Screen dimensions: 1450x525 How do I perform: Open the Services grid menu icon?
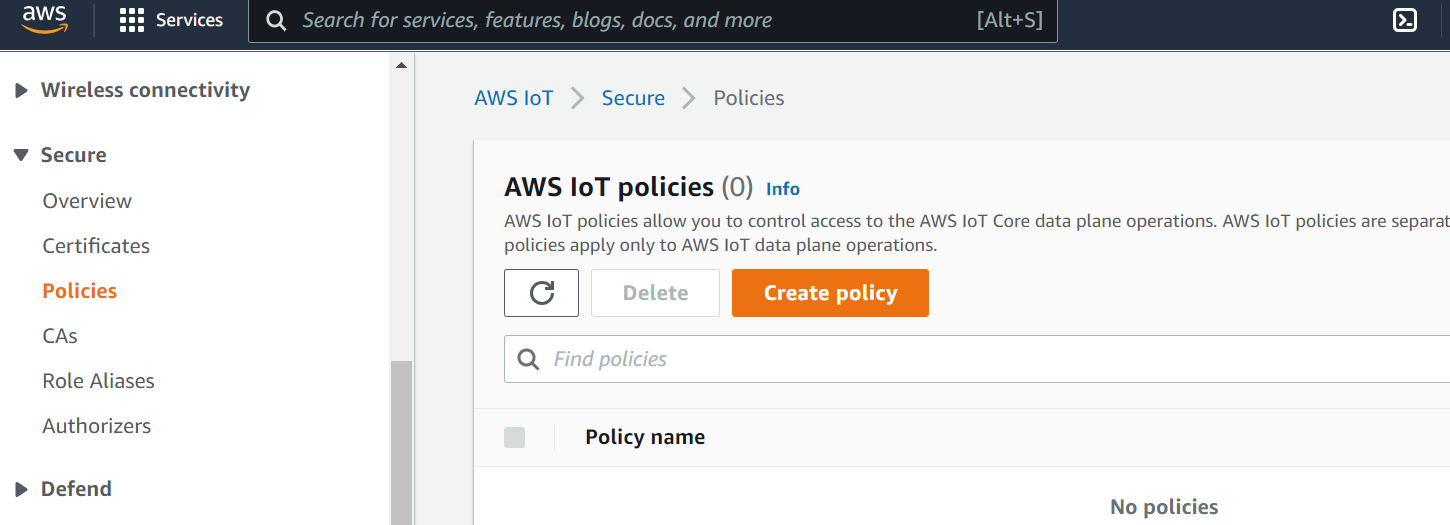pyautogui.click(x=131, y=20)
